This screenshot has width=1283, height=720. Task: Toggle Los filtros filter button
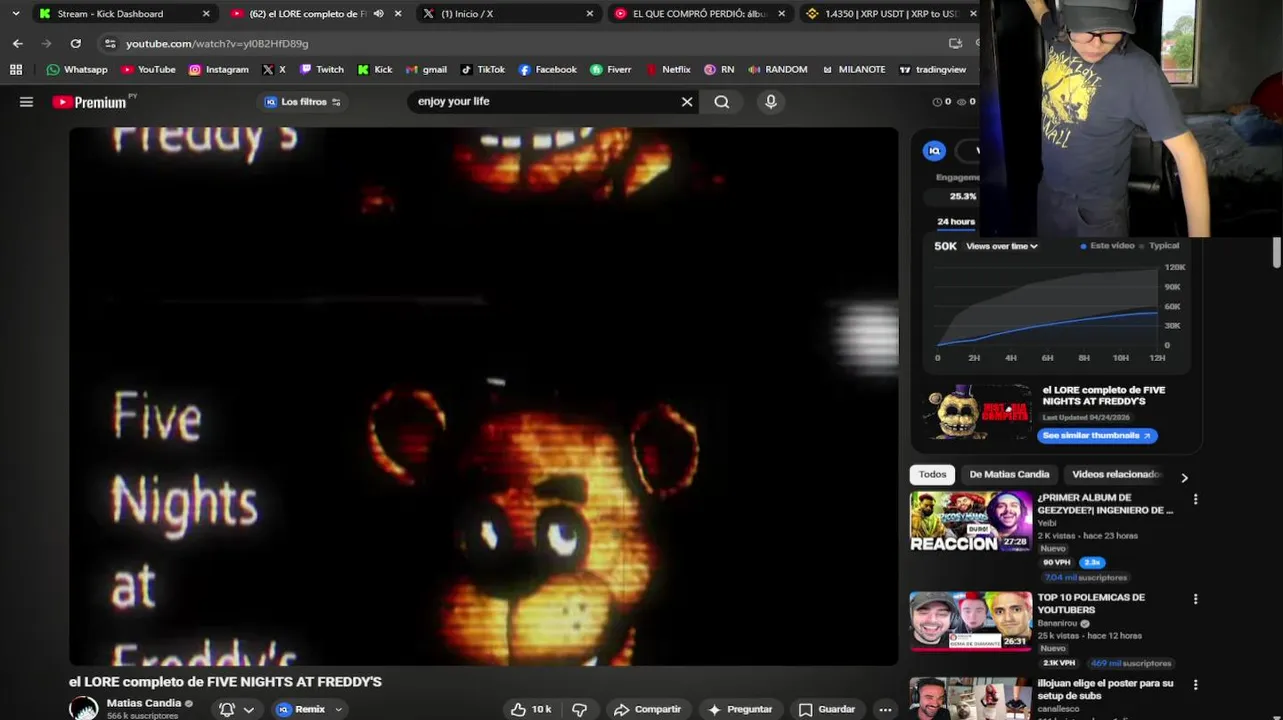302,102
